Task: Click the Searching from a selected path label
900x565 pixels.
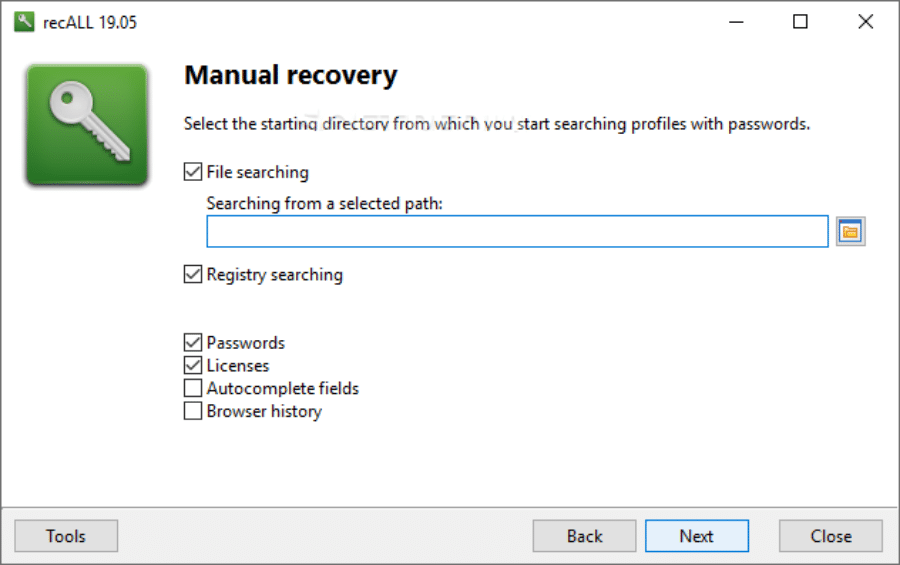Action: point(324,203)
